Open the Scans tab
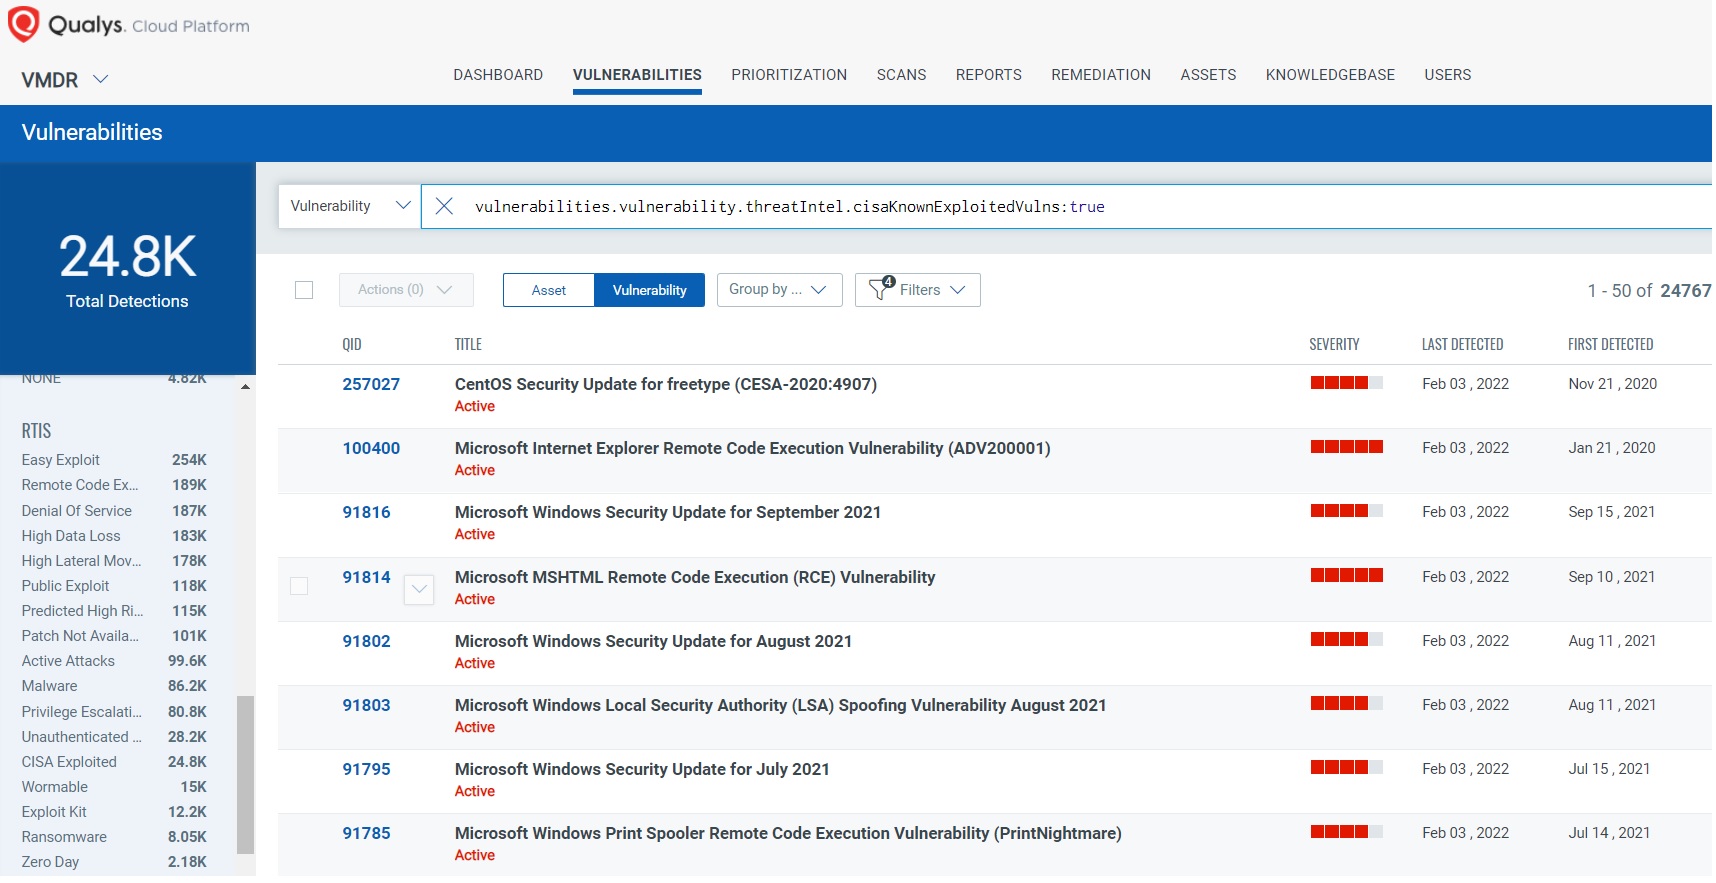The height and width of the screenshot is (883, 1716). click(901, 75)
